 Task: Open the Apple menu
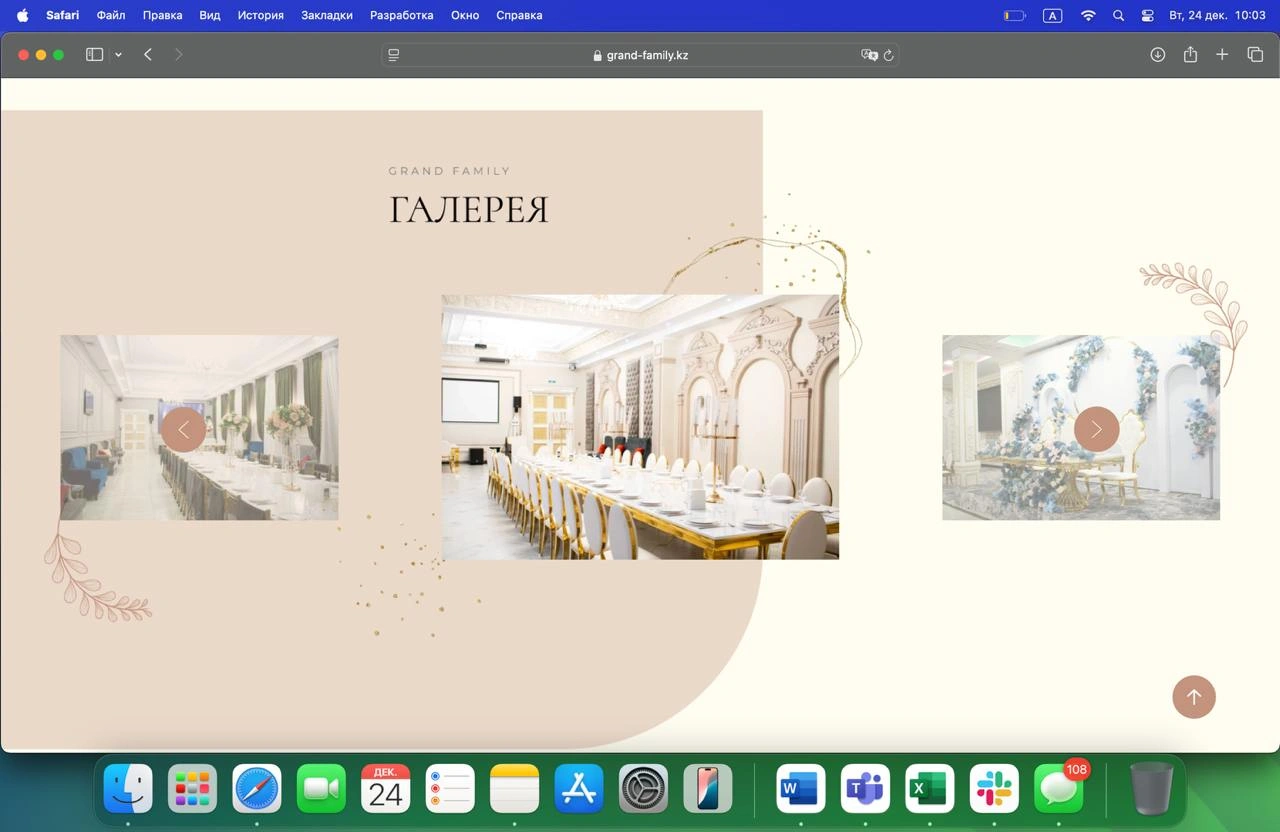23,15
